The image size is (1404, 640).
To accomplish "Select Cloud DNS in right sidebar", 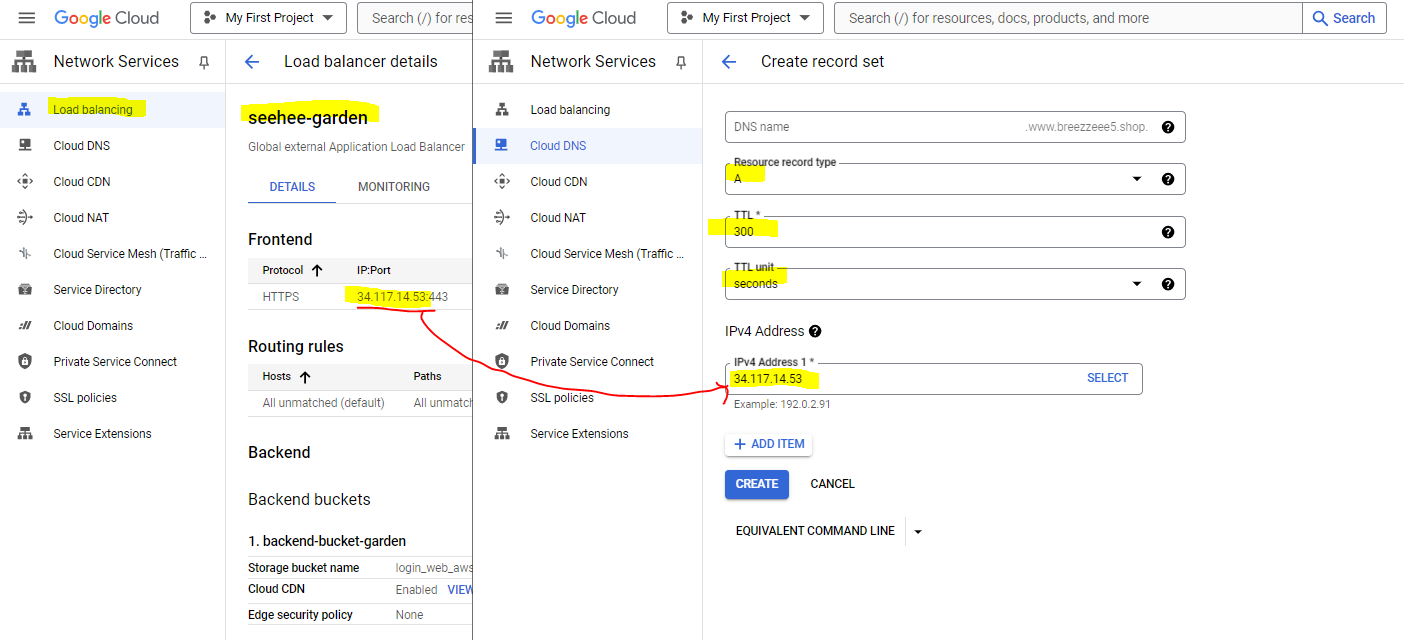I will pyautogui.click(x=587, y=146).
